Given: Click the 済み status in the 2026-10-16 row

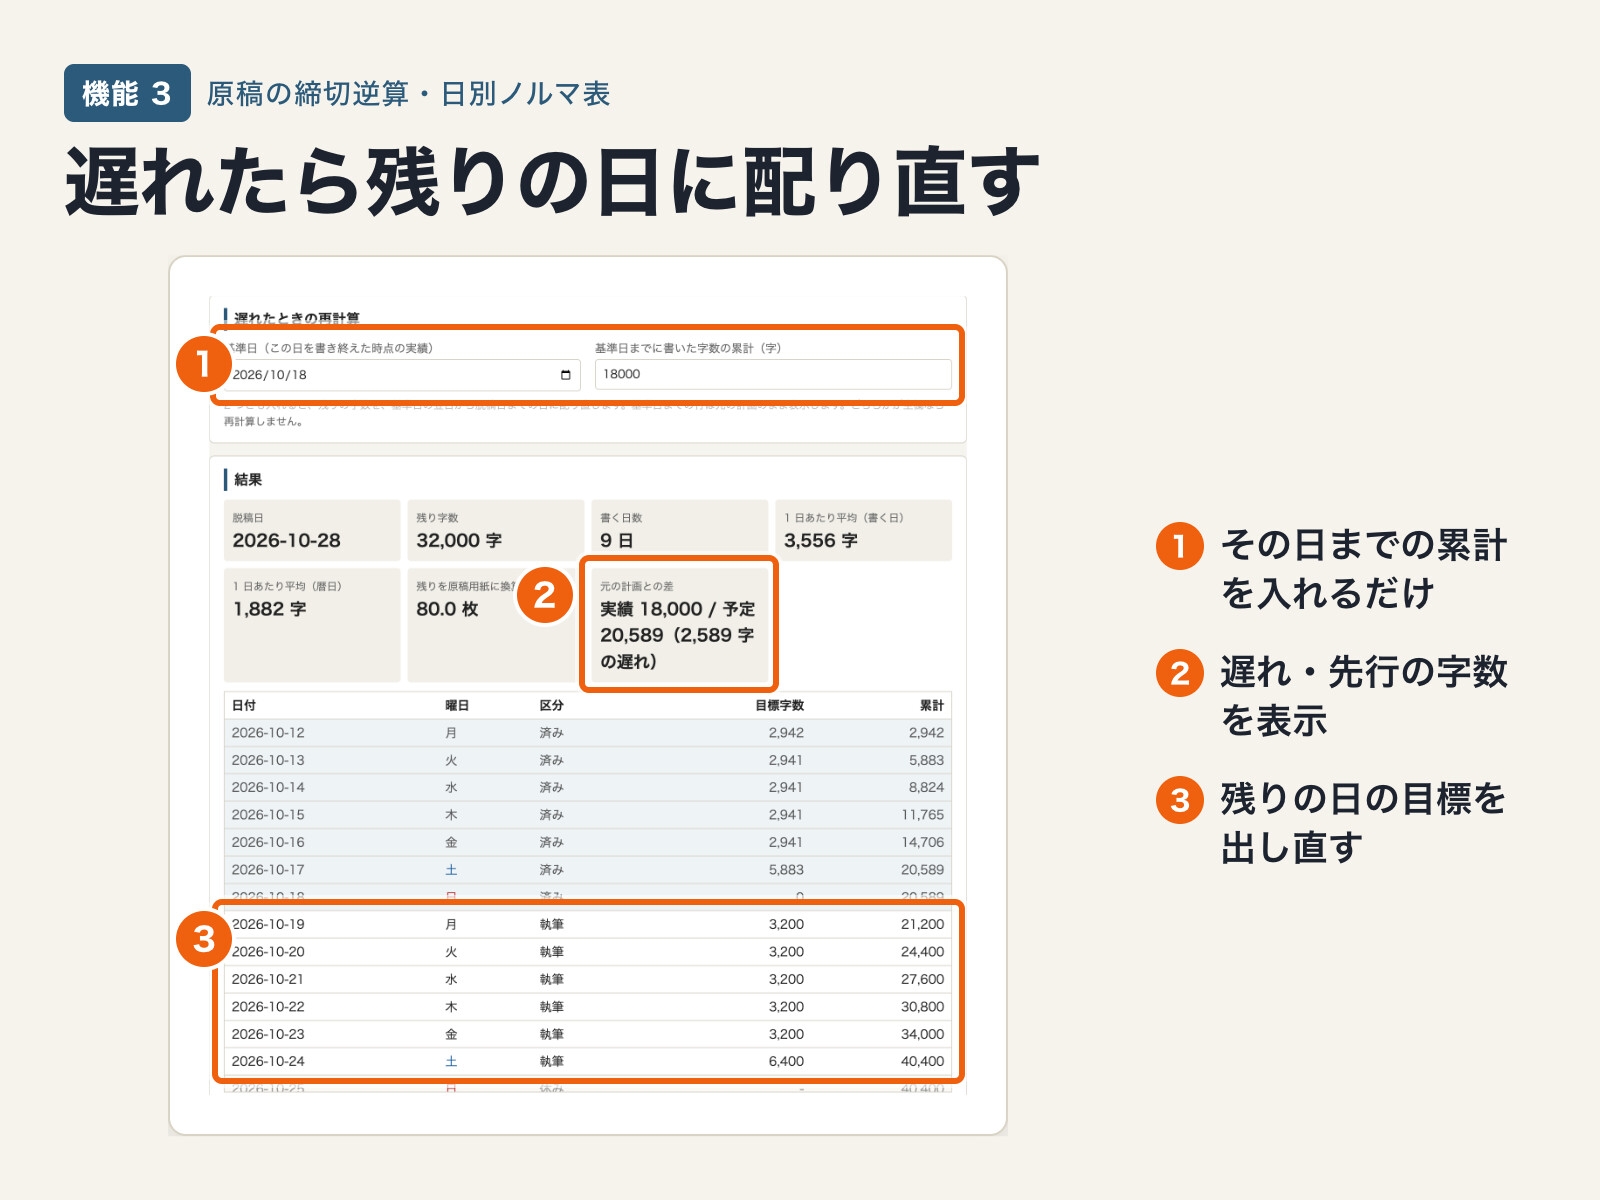Looking at the screenshot, I should pyautogui.click(x=551, y=842).
